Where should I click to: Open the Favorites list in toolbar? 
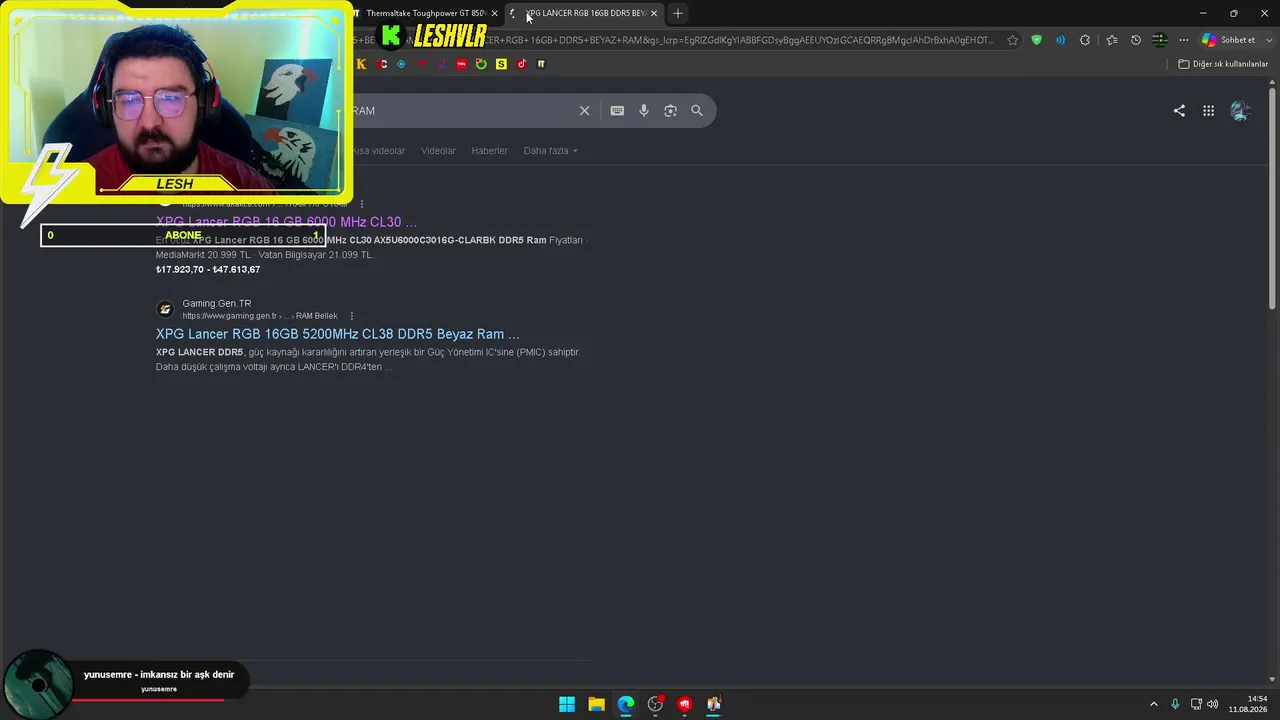click(1111, 40)
